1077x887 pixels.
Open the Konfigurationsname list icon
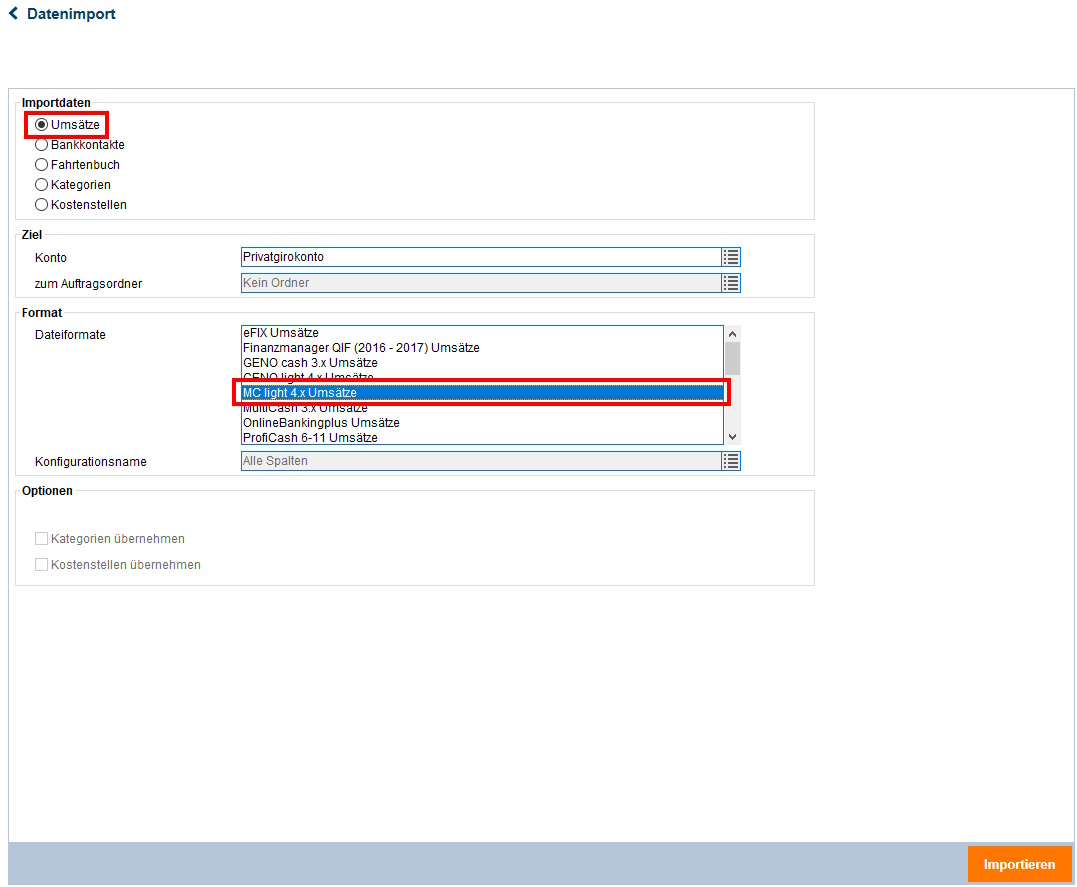pyautogui.click(x=731, y=461)
